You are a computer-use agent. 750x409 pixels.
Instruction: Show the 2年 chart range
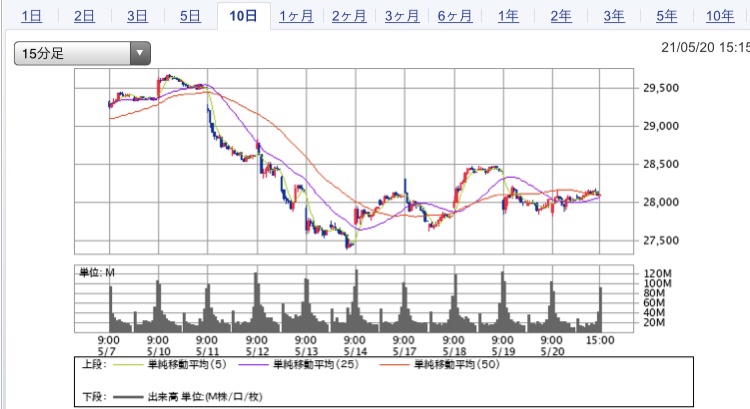(x=561, y=16)
